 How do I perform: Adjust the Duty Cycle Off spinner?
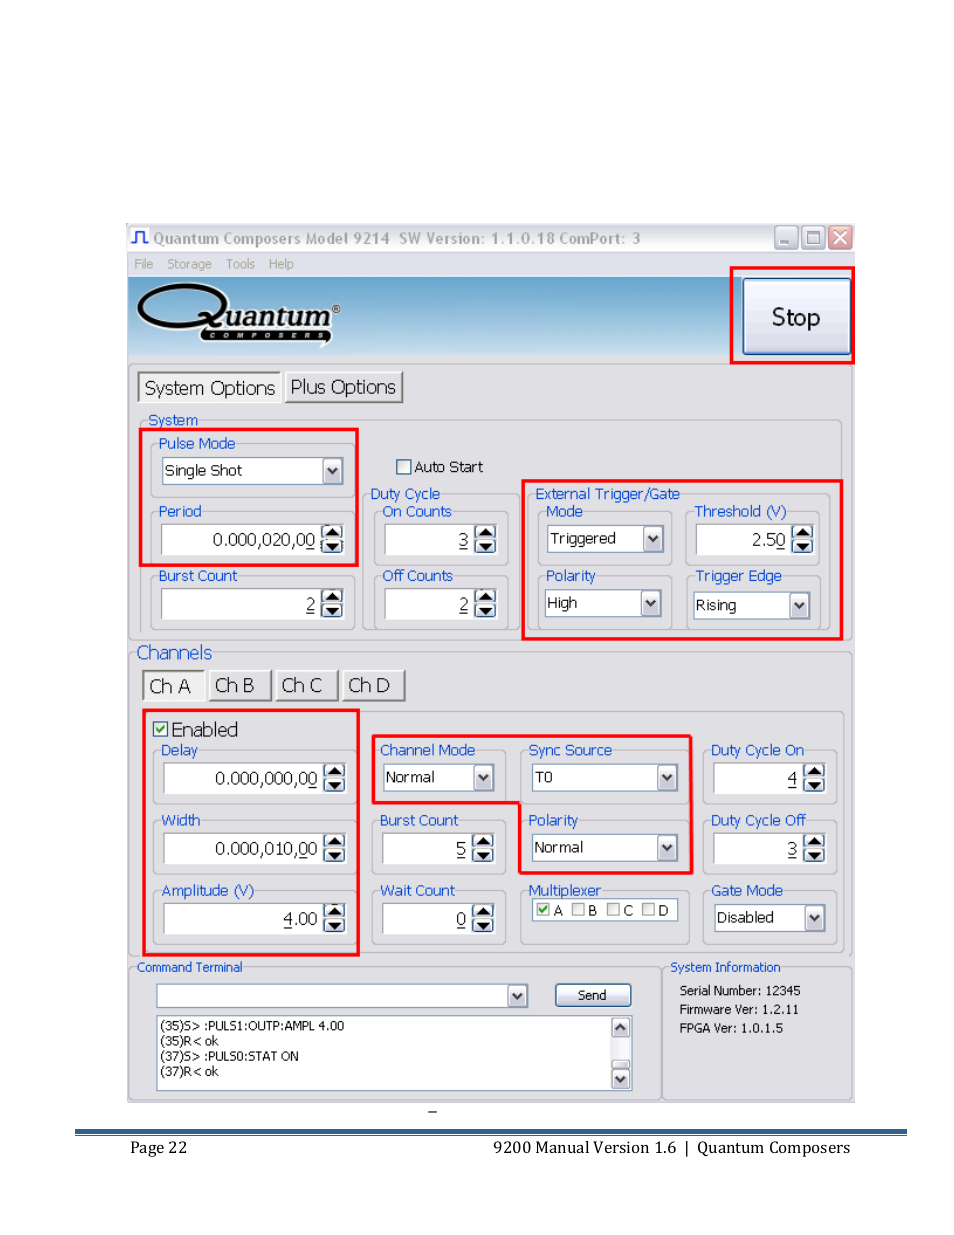click(x=814, y=848)
